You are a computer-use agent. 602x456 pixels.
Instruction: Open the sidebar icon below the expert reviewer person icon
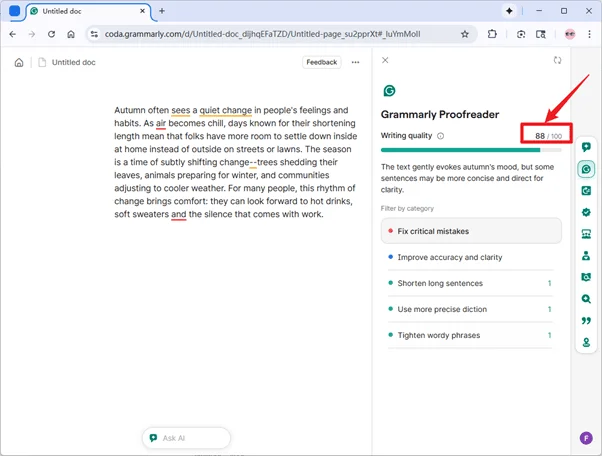pos(586,277)
